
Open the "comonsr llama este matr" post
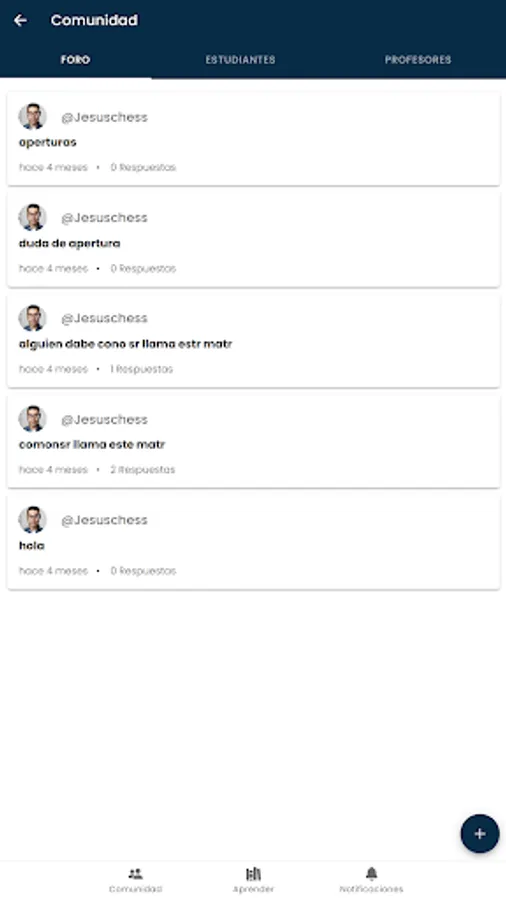253,441
